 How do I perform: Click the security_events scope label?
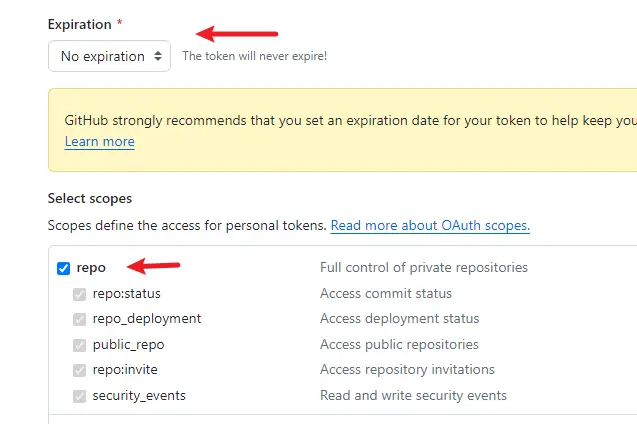(x=139, y=396)
